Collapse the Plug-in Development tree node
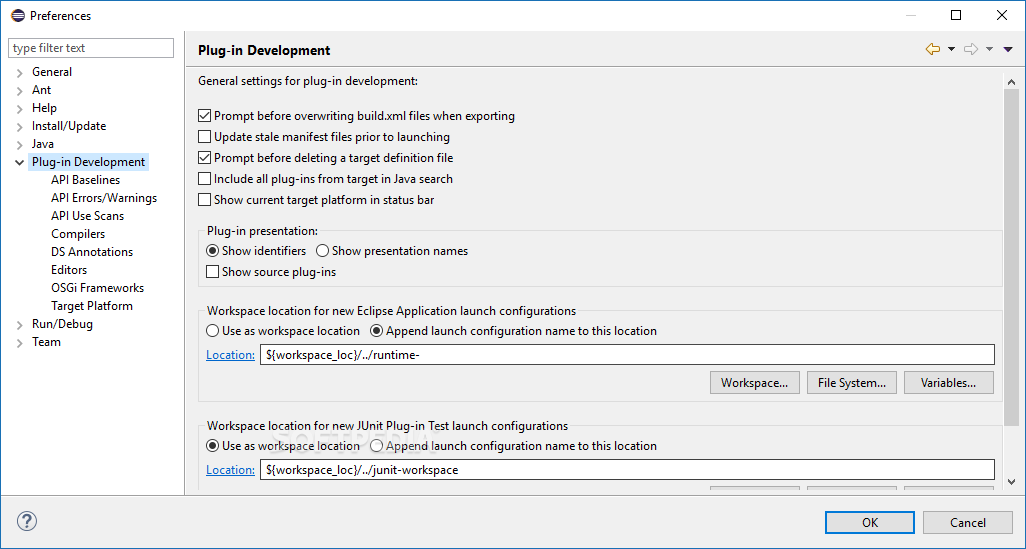This screenshot has width=1026, height=549. tap(20, 162)
